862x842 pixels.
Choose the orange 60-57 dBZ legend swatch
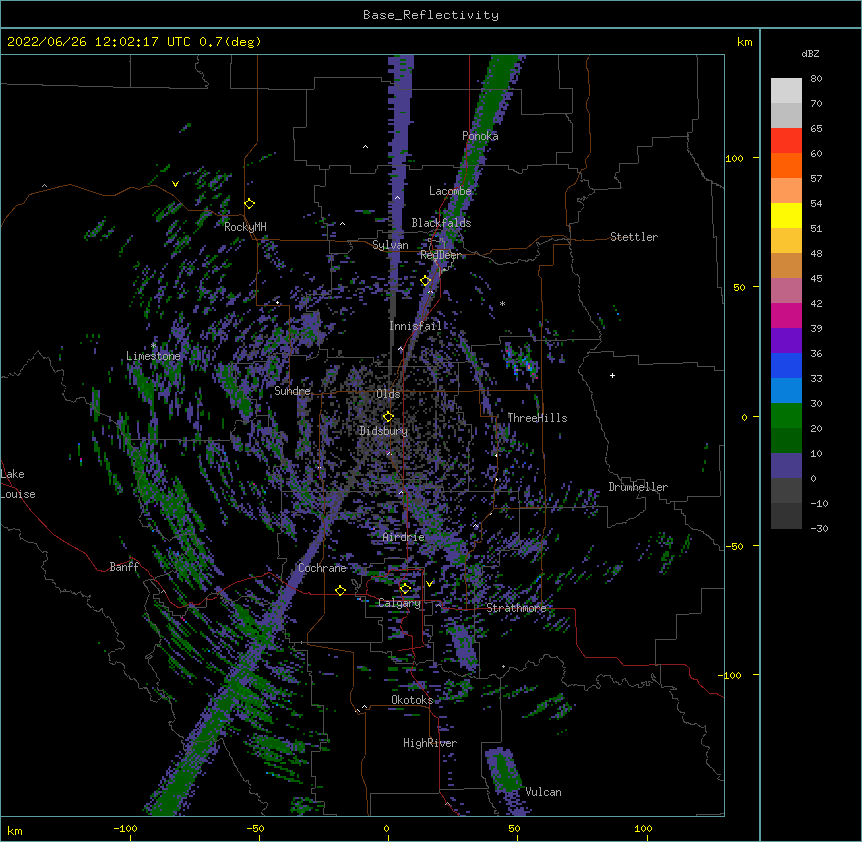pyautogui.click(x=786, y=165)
